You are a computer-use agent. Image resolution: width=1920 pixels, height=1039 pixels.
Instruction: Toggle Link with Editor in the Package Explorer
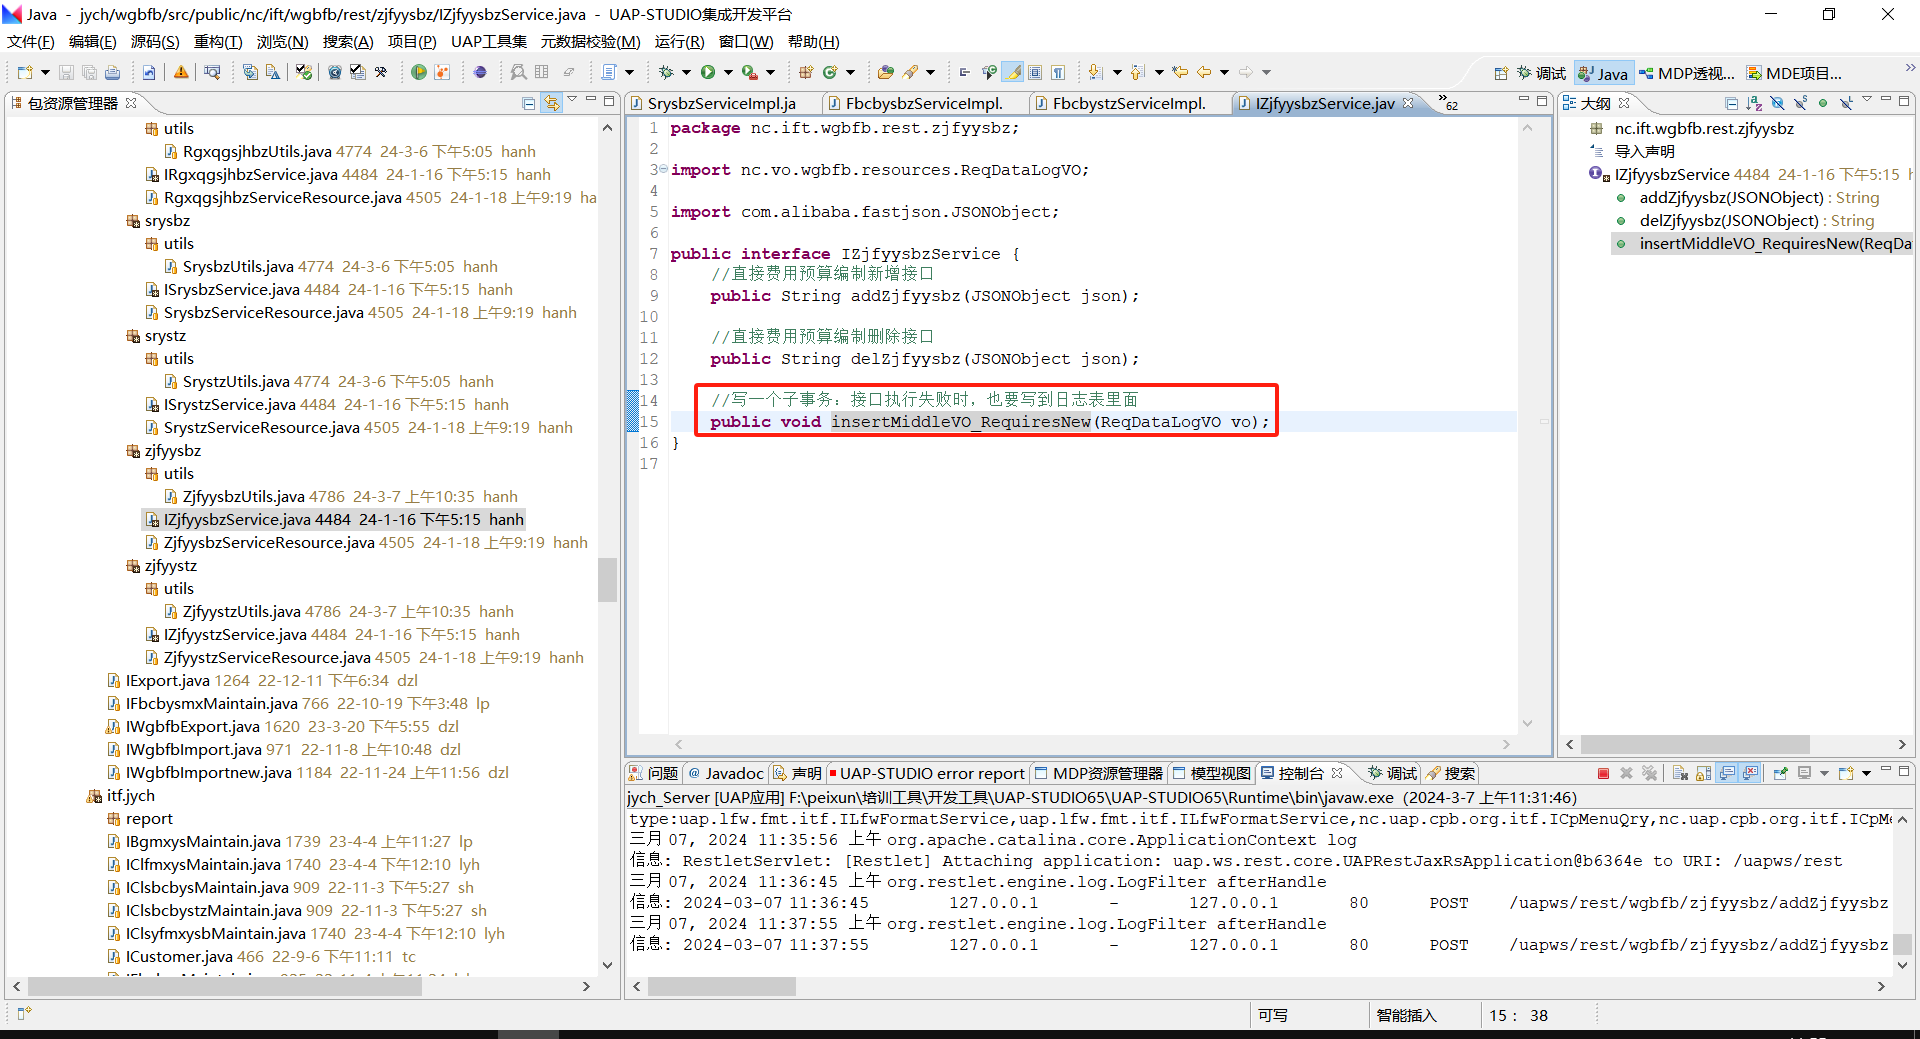(x=551, y=103)
